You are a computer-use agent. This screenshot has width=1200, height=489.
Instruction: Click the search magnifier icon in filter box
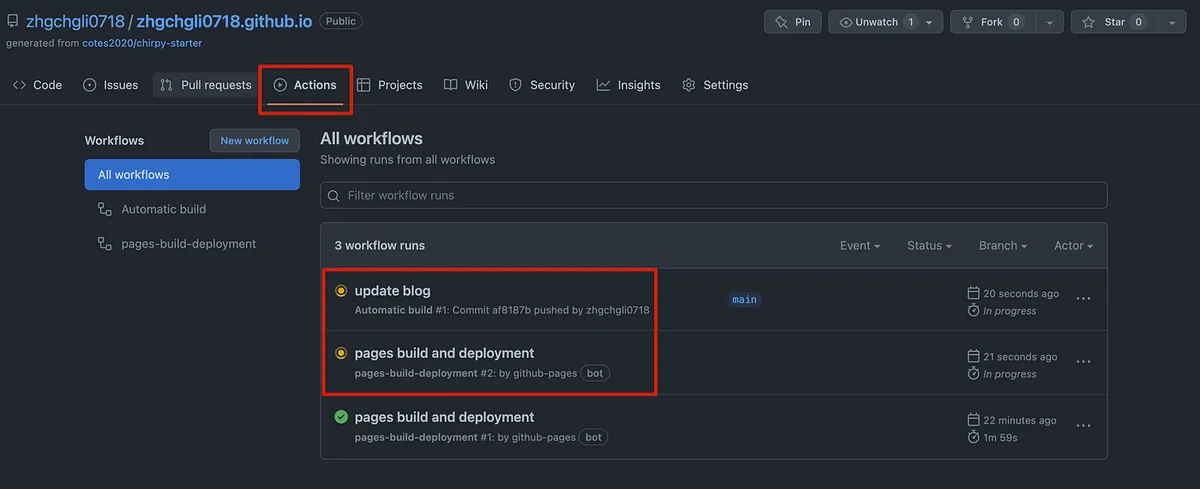coord(334,196)
